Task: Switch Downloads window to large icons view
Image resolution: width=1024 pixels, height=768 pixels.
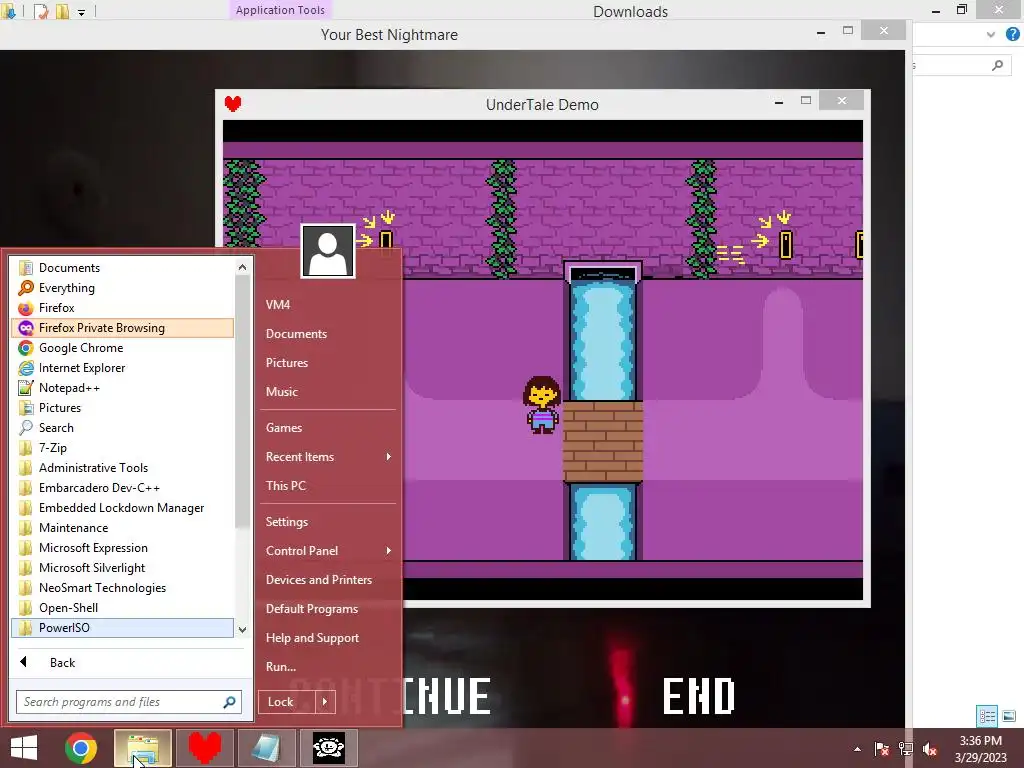Action: (x=1010, y=716)
